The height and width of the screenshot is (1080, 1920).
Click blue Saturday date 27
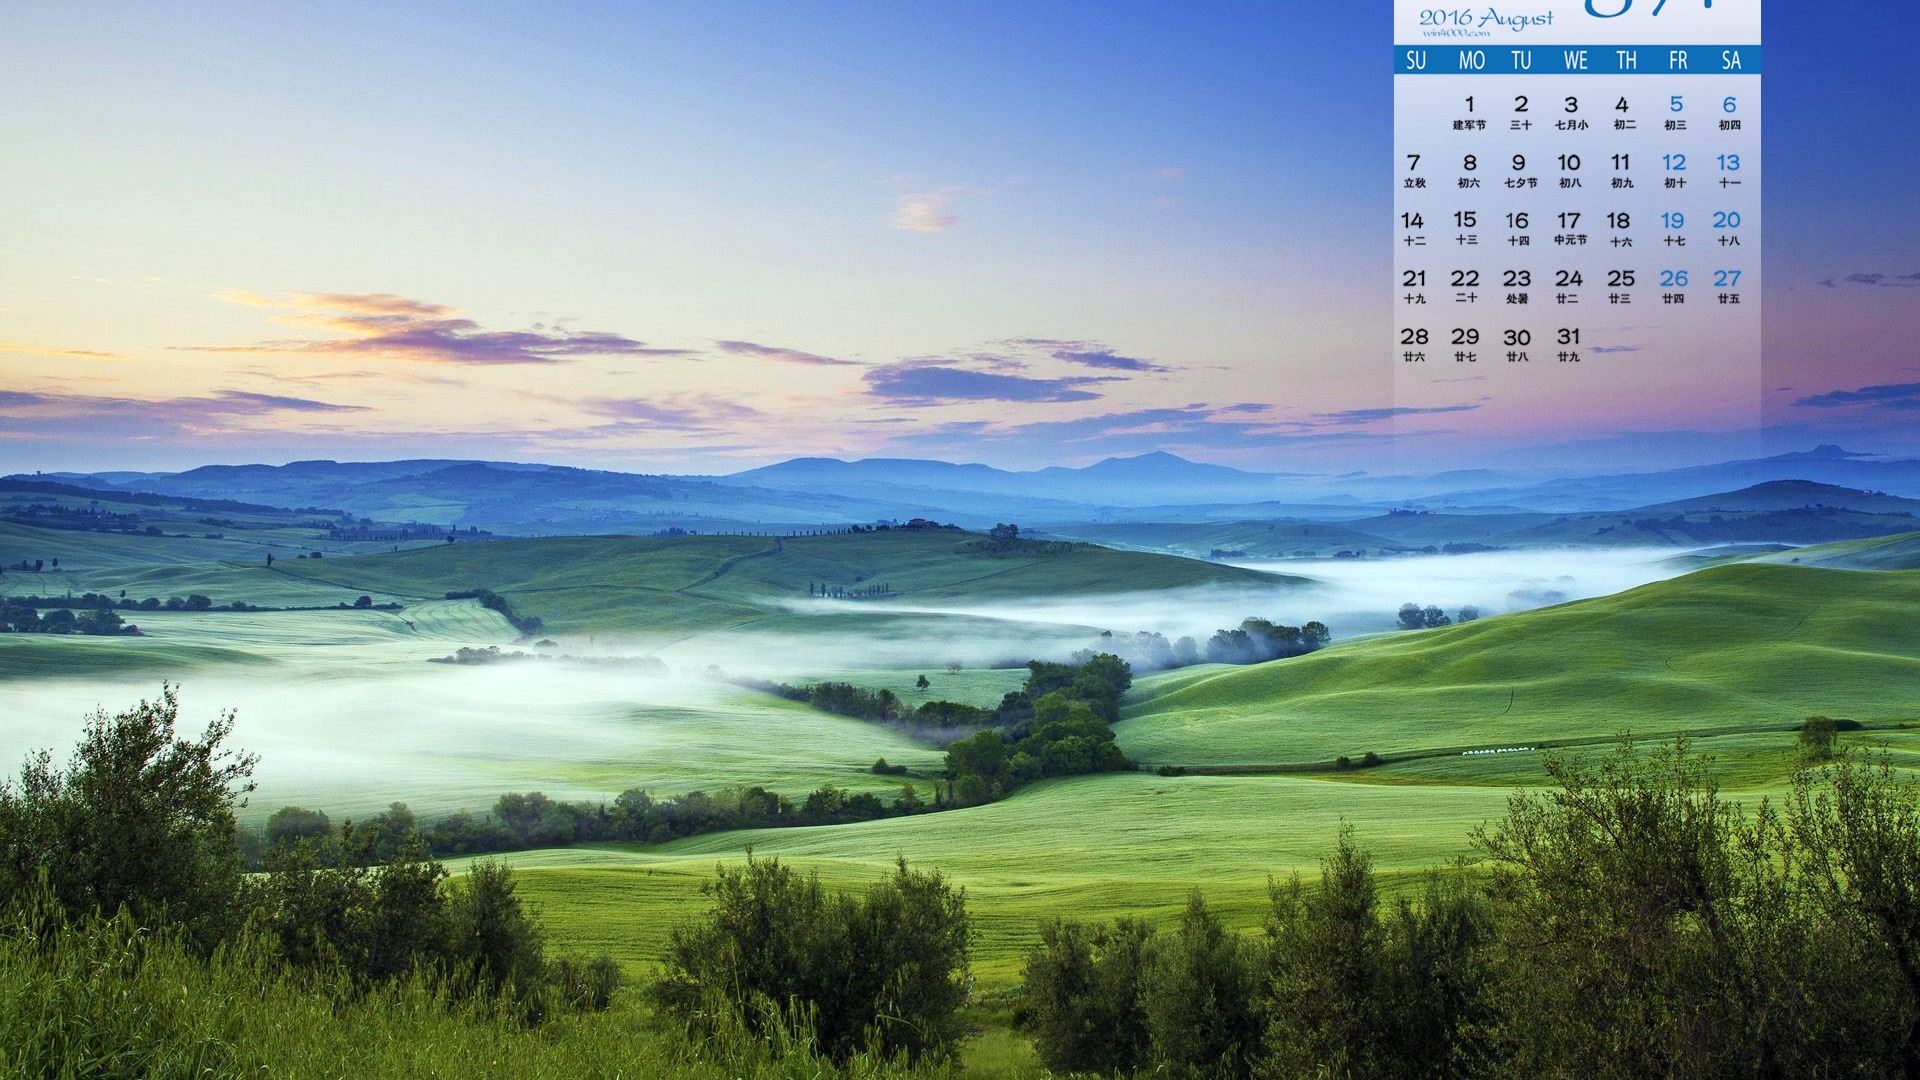(1728, 287)
